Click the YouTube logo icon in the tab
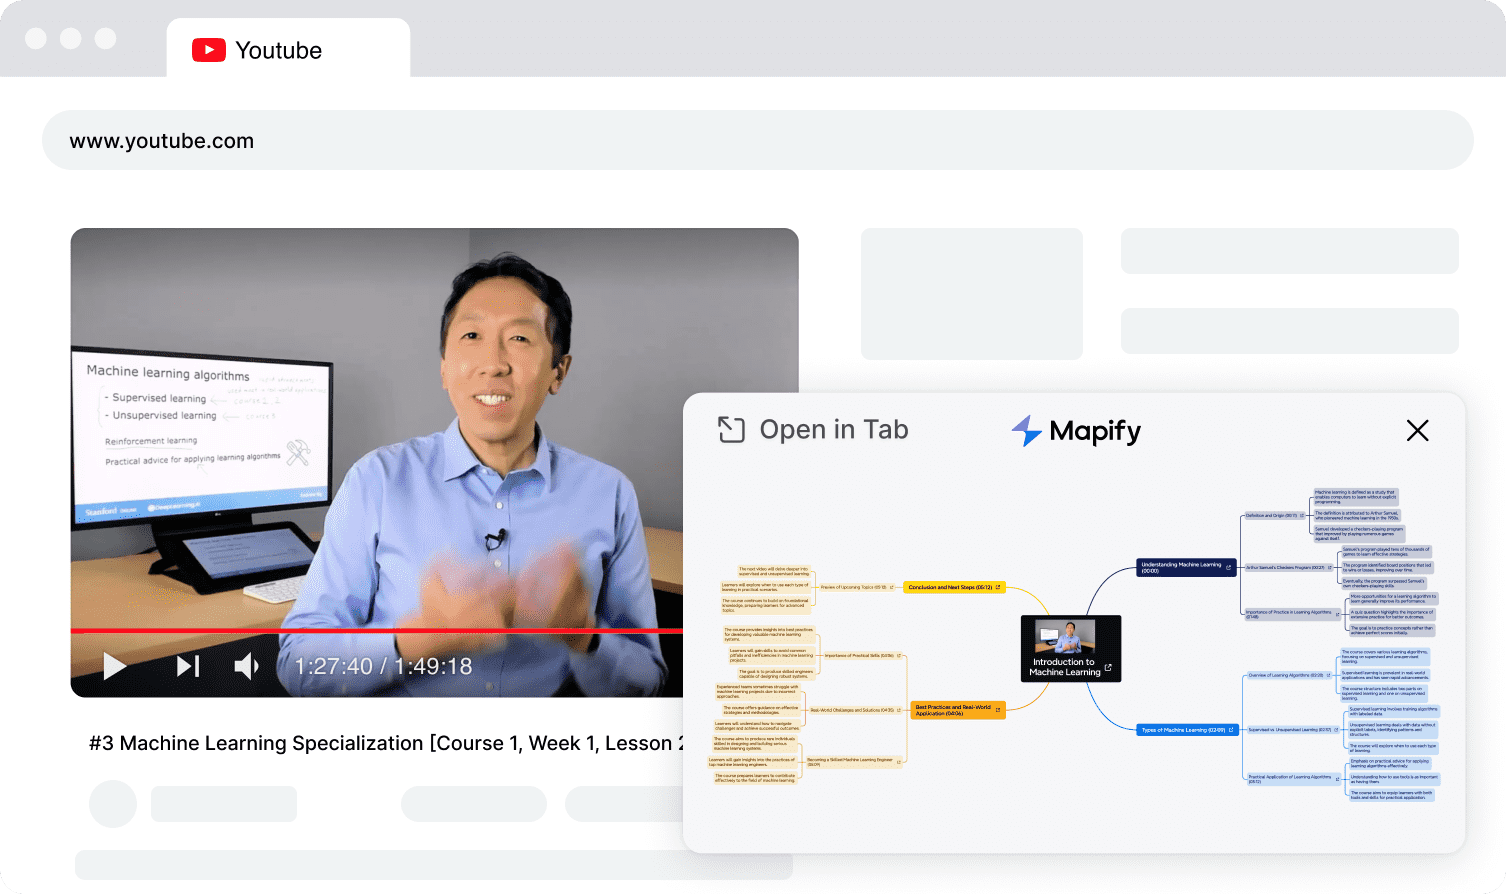Image resolution: width=1506 pixels, height=894 pixels. point(209,50)
